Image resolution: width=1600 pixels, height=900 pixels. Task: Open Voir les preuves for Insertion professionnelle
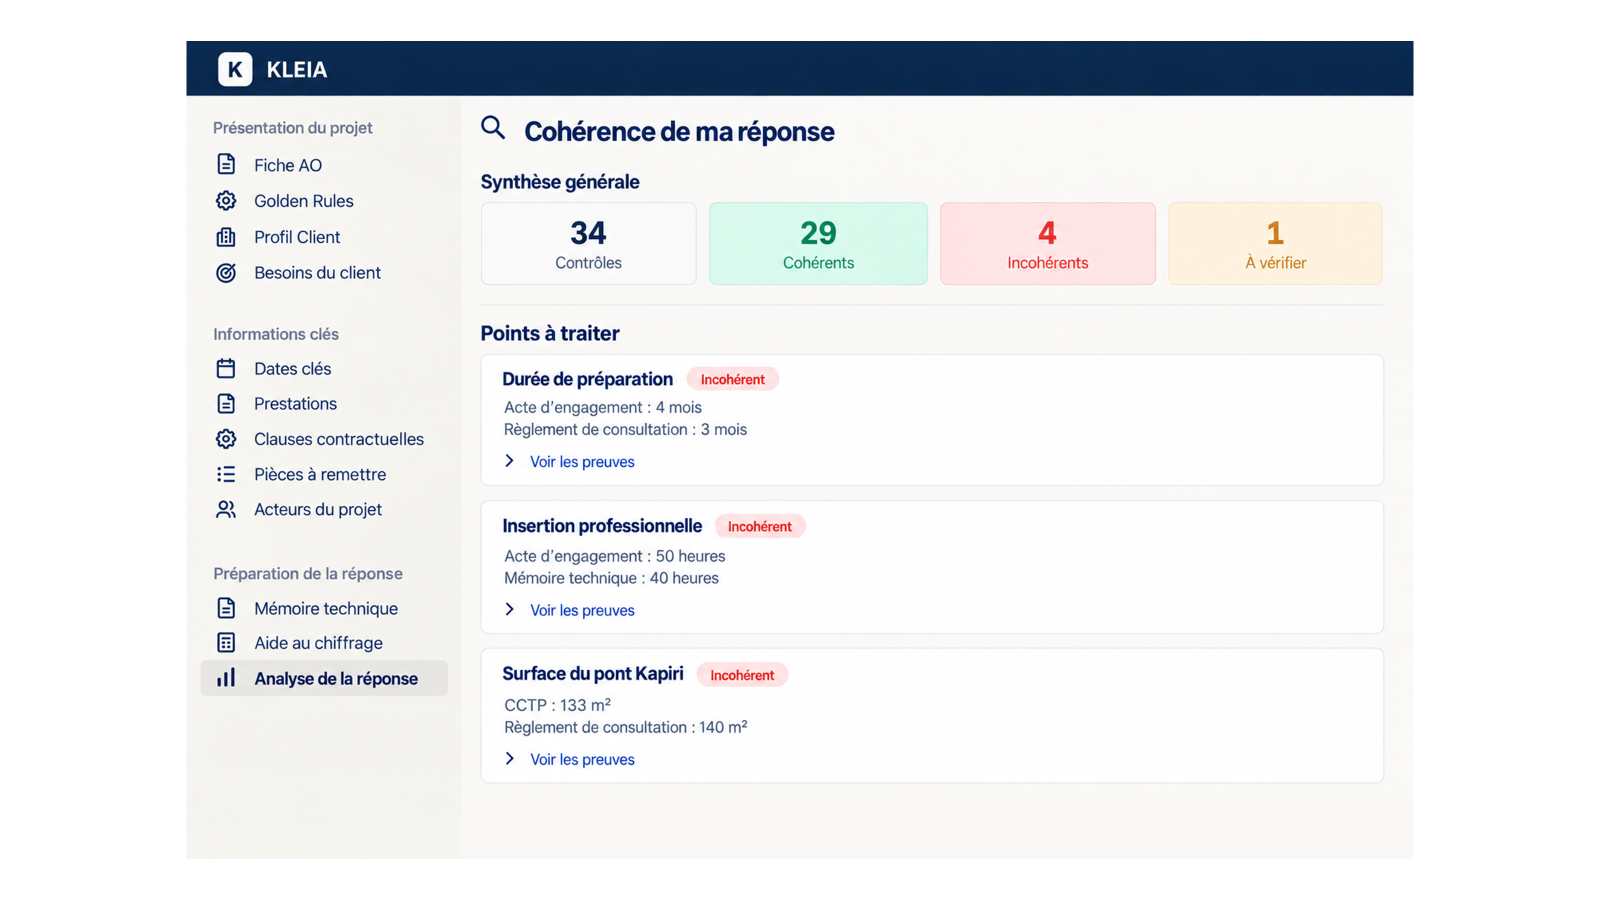582,610
